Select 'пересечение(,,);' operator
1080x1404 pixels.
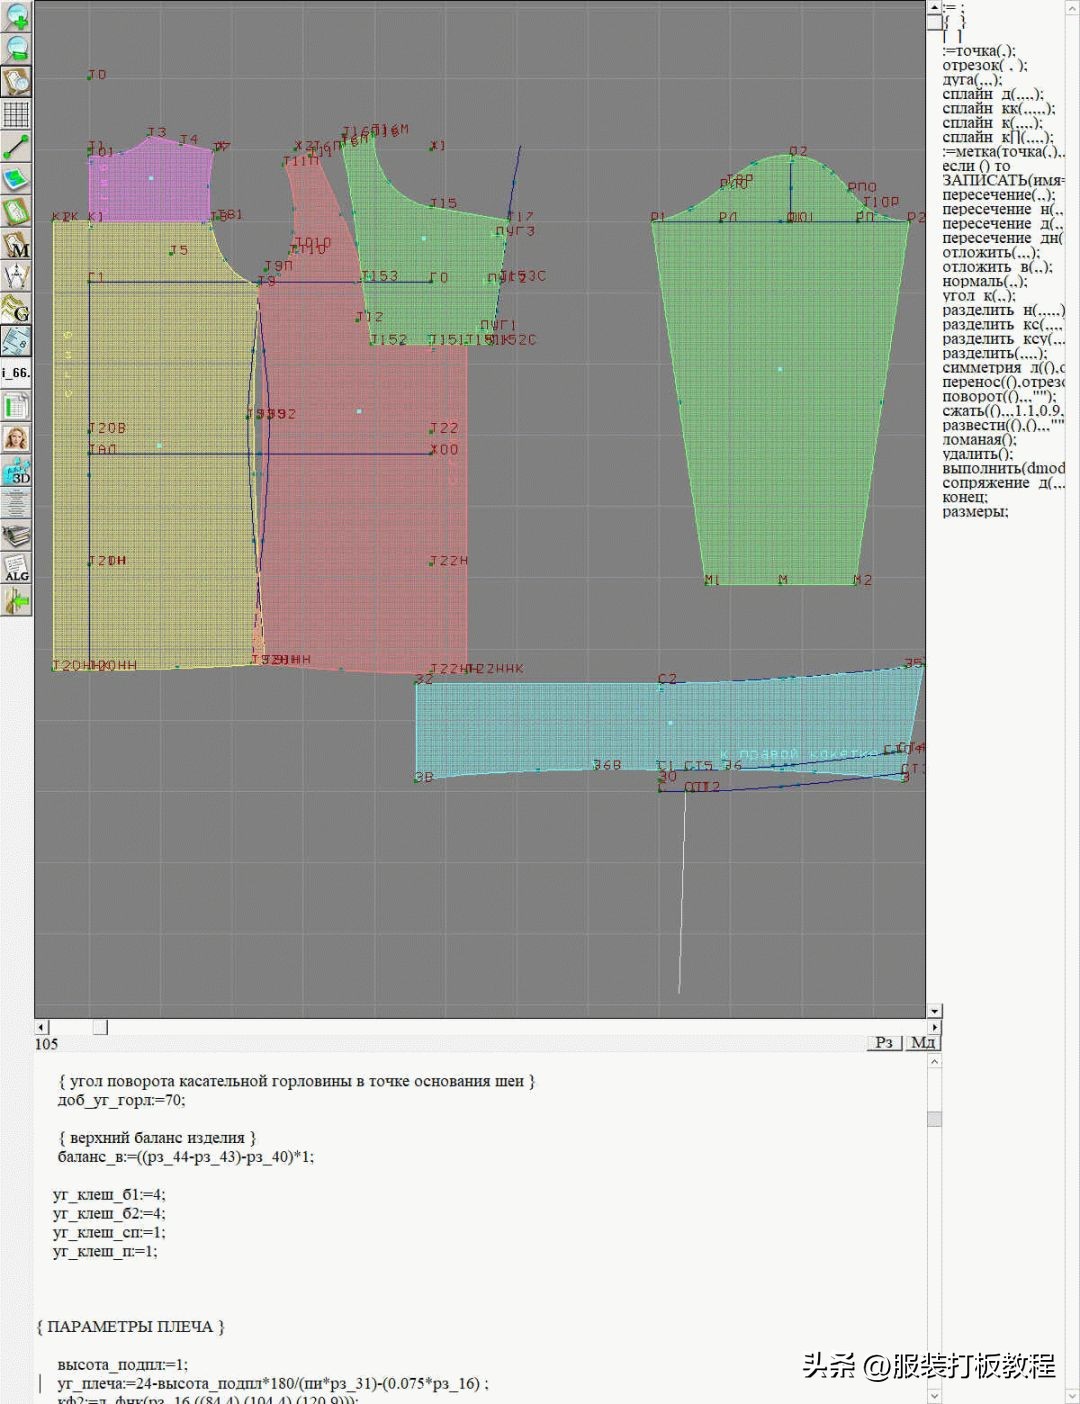pyautogui.click(x=999, y=195)
